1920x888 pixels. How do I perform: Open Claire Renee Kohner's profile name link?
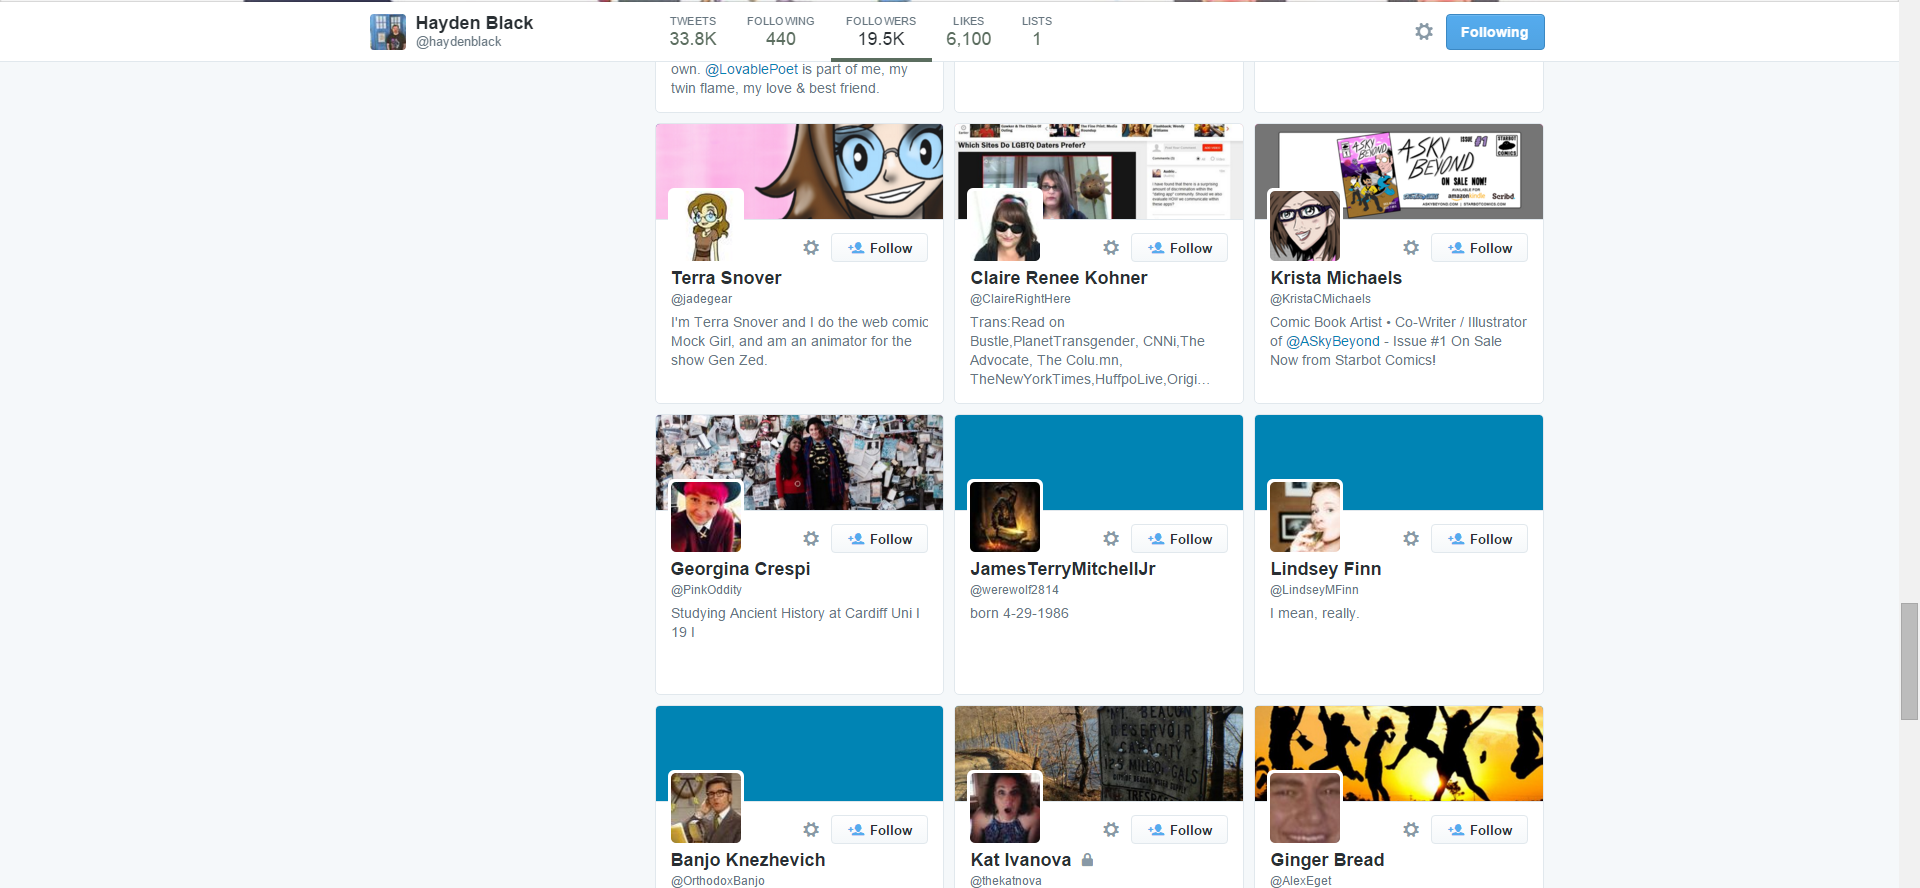point(1059,278)
